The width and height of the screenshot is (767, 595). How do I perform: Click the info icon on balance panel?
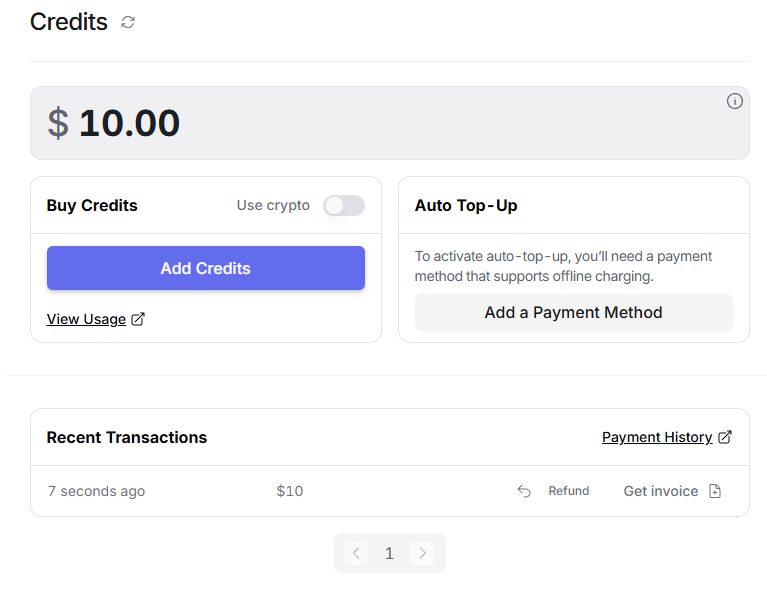[735, 101]
